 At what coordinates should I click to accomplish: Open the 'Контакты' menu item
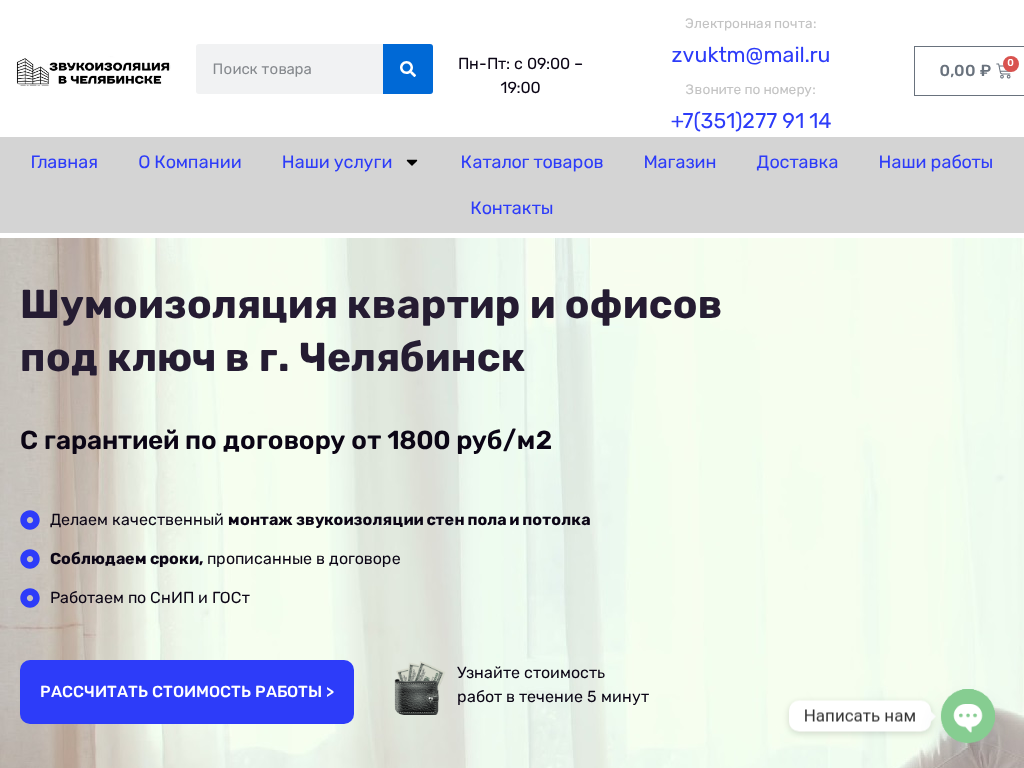(x=511, y=208)
